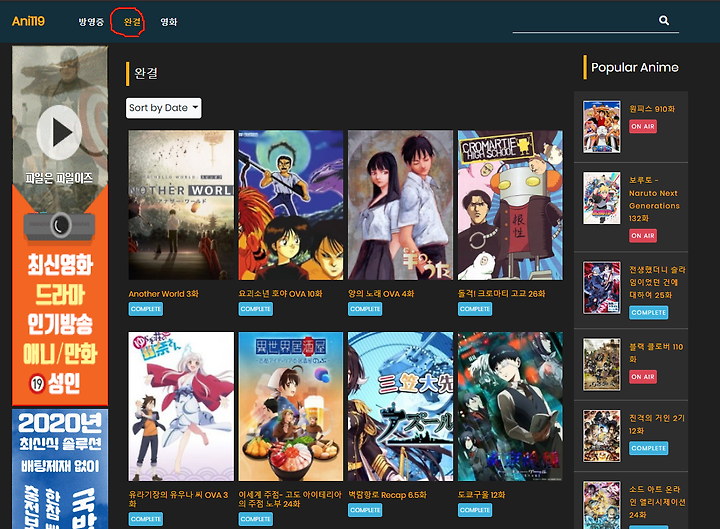Screen dimensions: 720x529
Task: Click COMPLETE badge for 진격의 거인 2기
Action: (648, 448)
